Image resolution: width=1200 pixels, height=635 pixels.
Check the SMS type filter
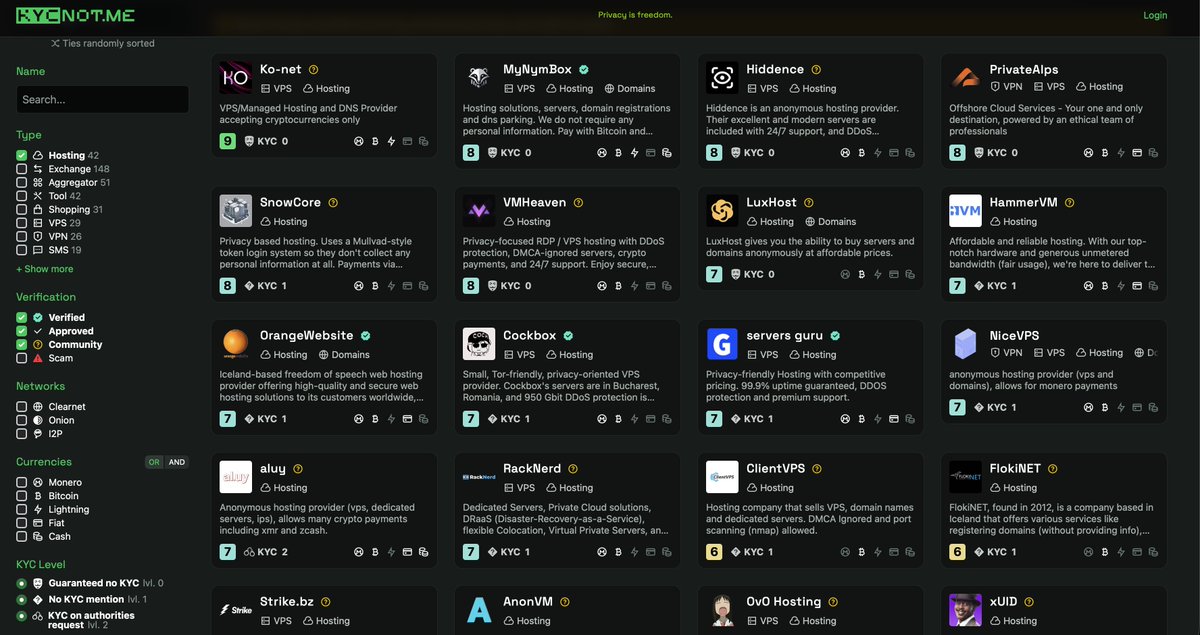pos(21,250)
